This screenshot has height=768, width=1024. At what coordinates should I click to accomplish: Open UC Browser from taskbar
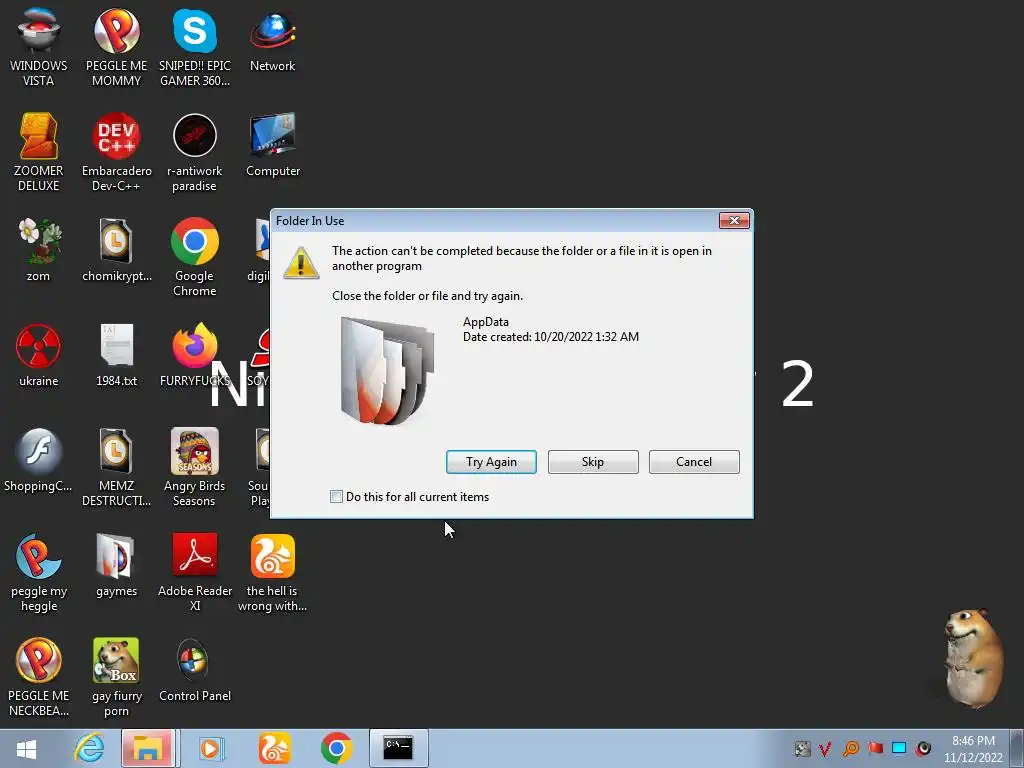tap(274, 748)
